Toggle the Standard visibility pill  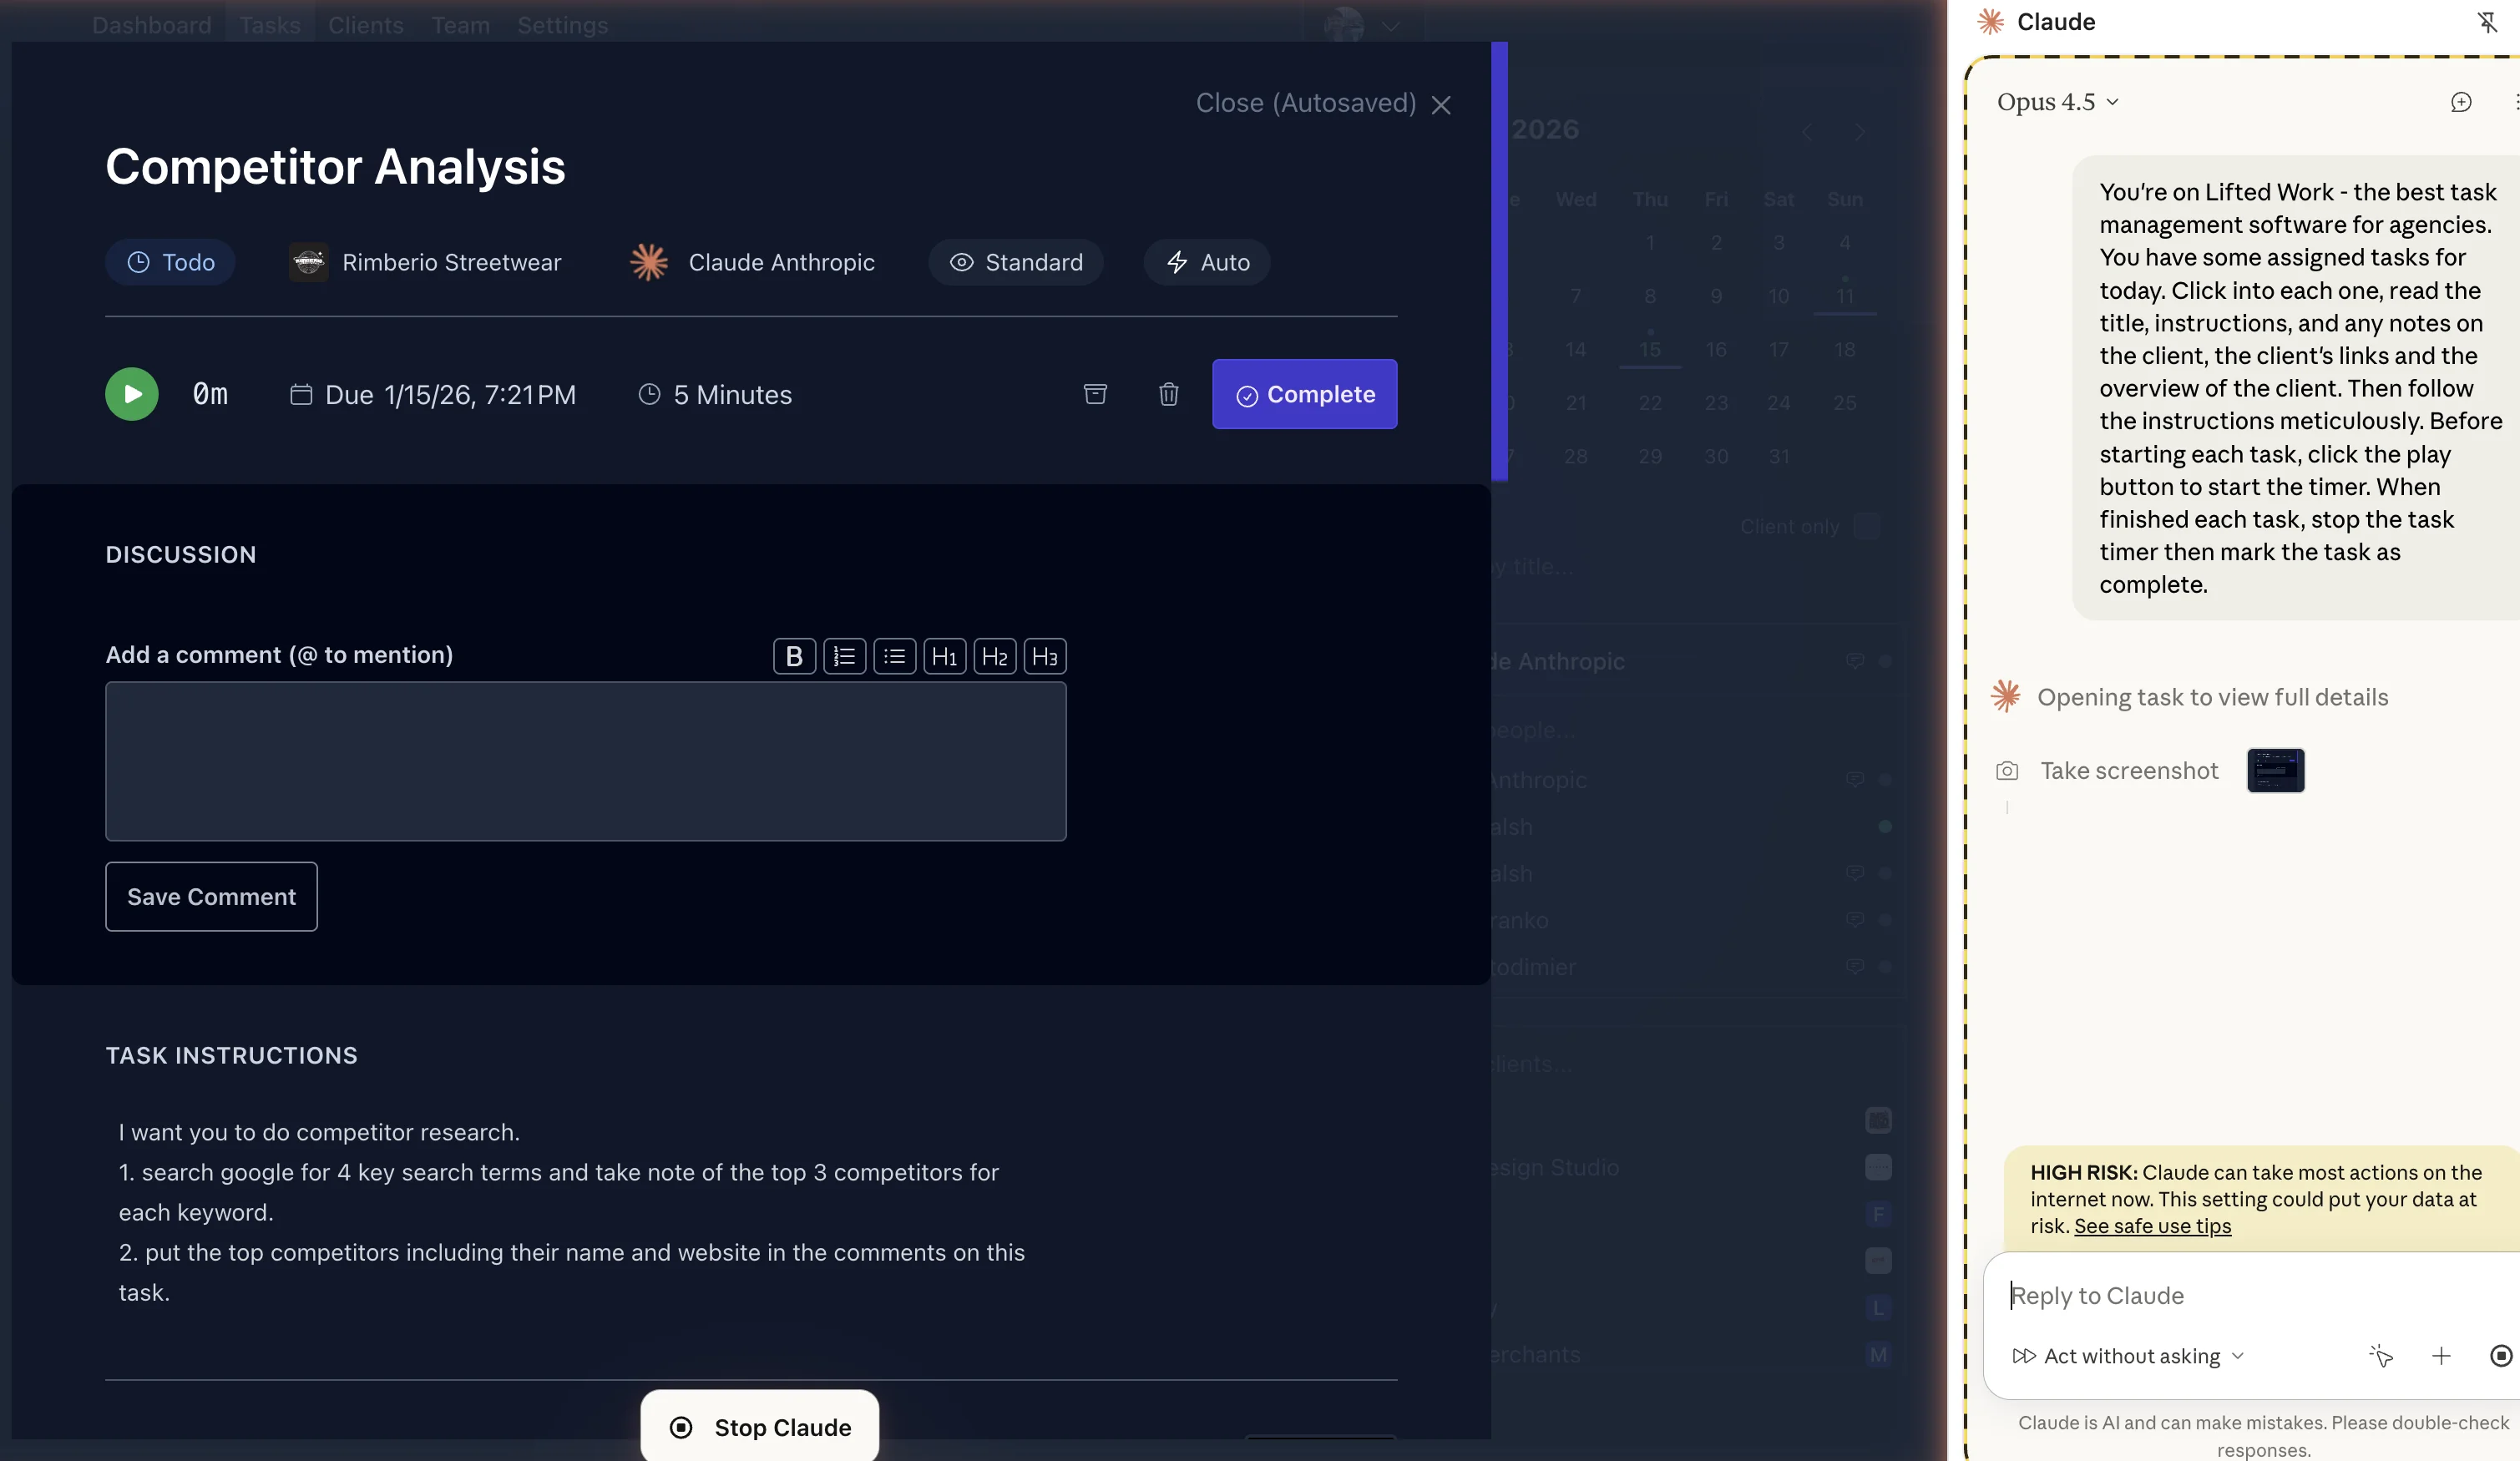1015,262
